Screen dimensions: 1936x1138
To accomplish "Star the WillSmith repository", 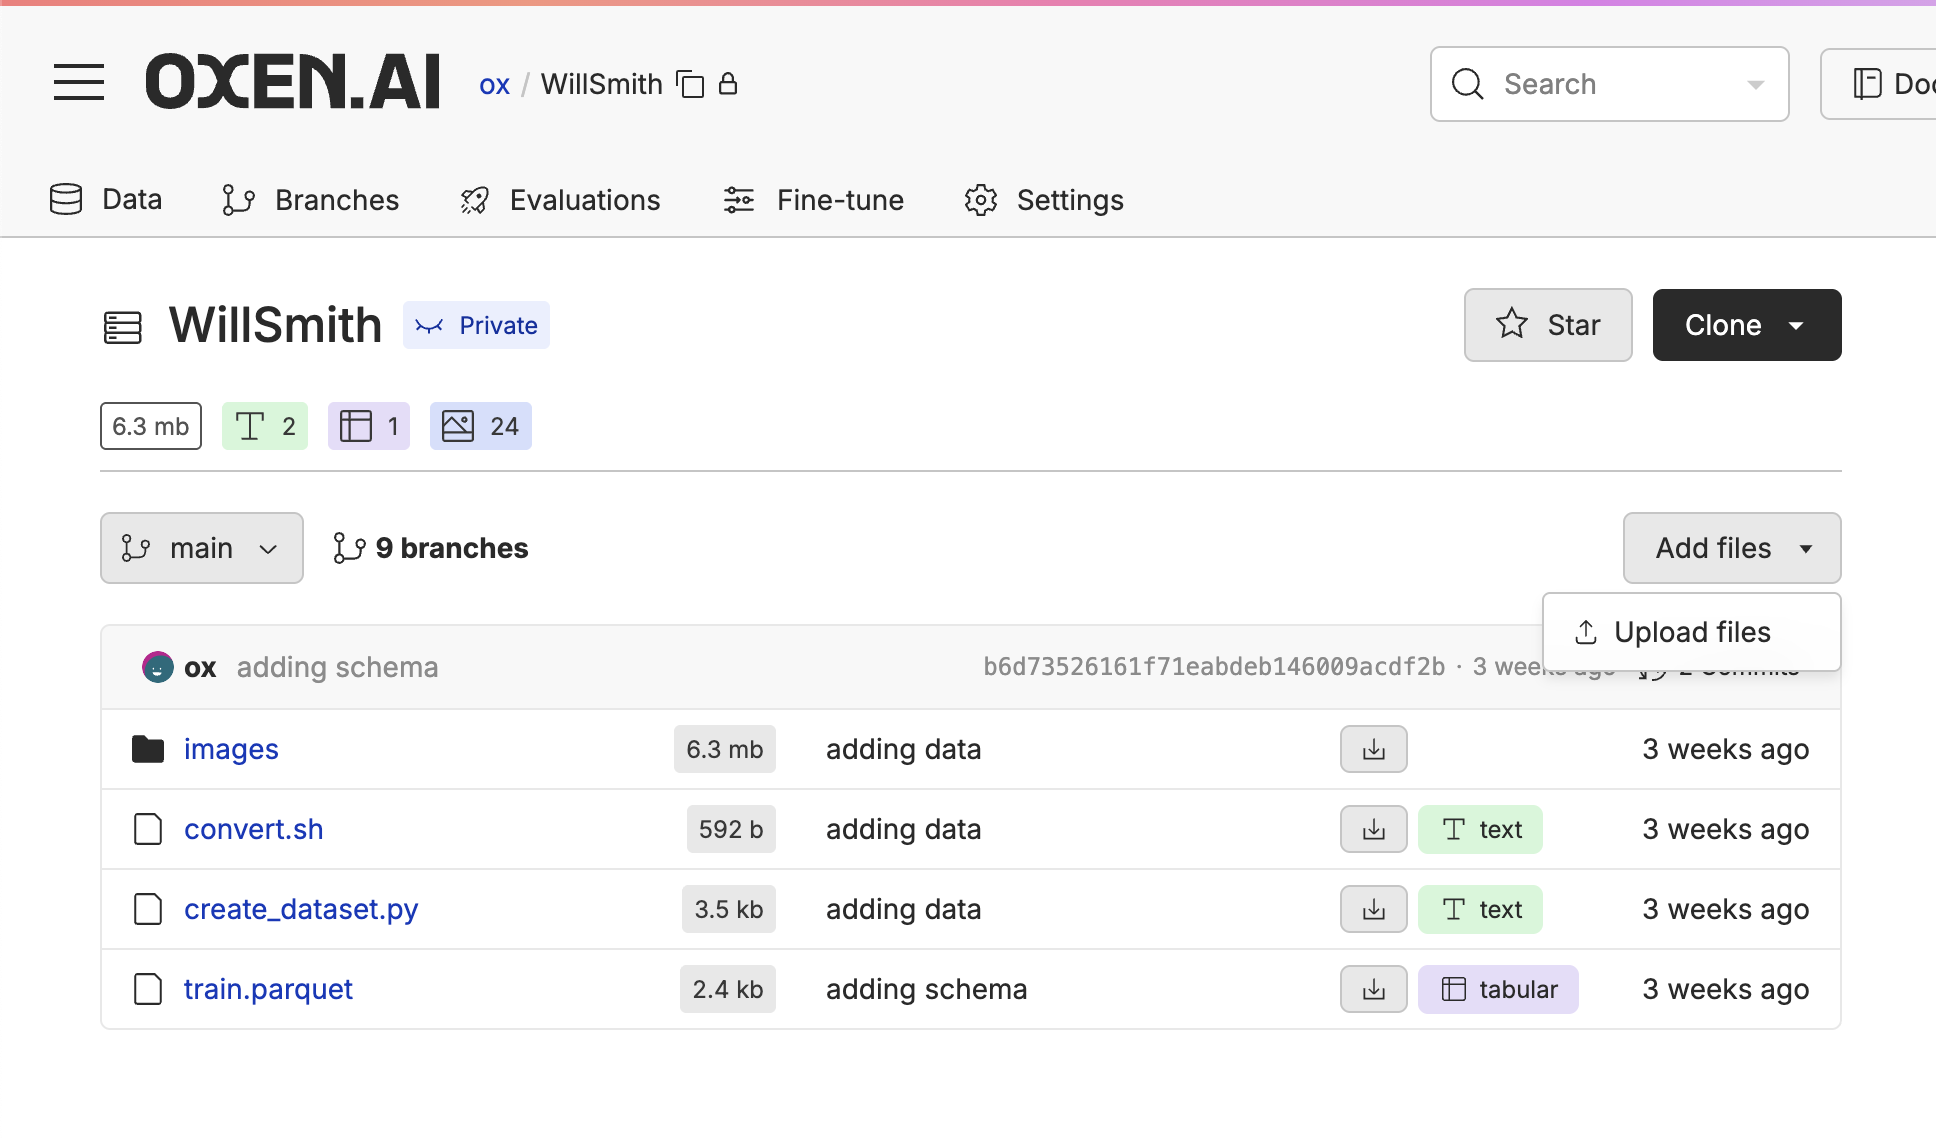I will 1547,325.
